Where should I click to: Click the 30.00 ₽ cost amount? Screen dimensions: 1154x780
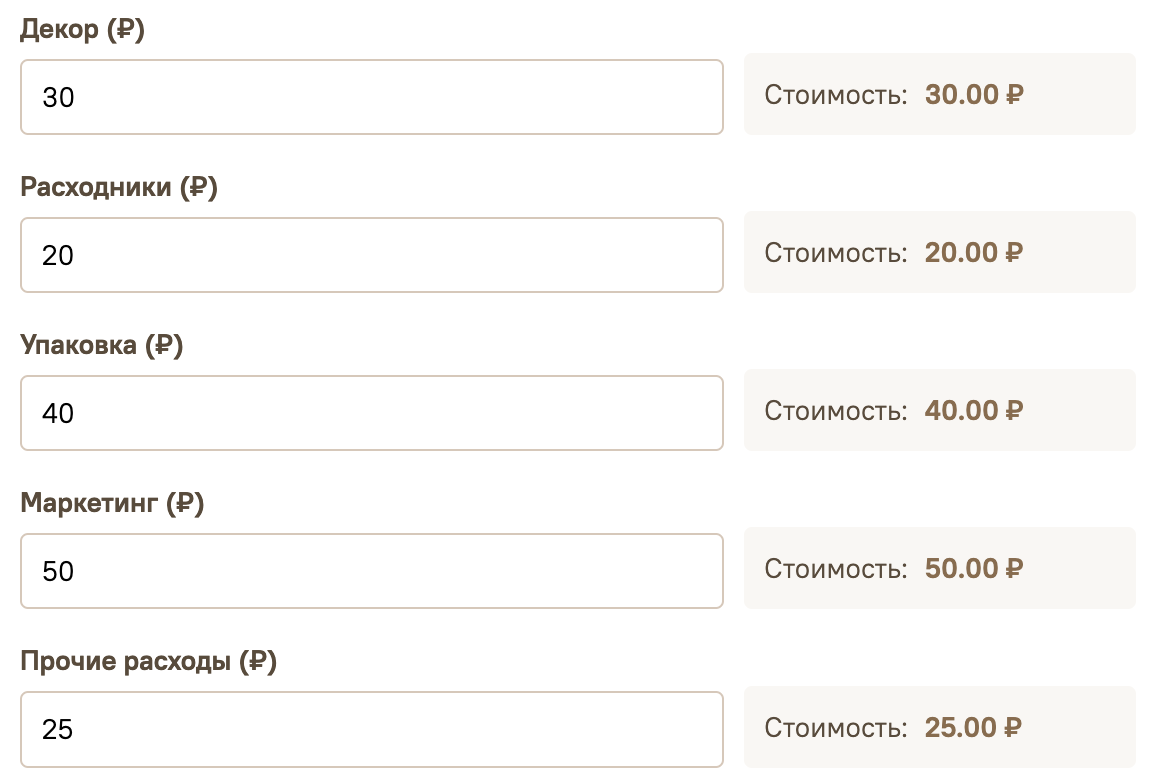click(974, 94)
